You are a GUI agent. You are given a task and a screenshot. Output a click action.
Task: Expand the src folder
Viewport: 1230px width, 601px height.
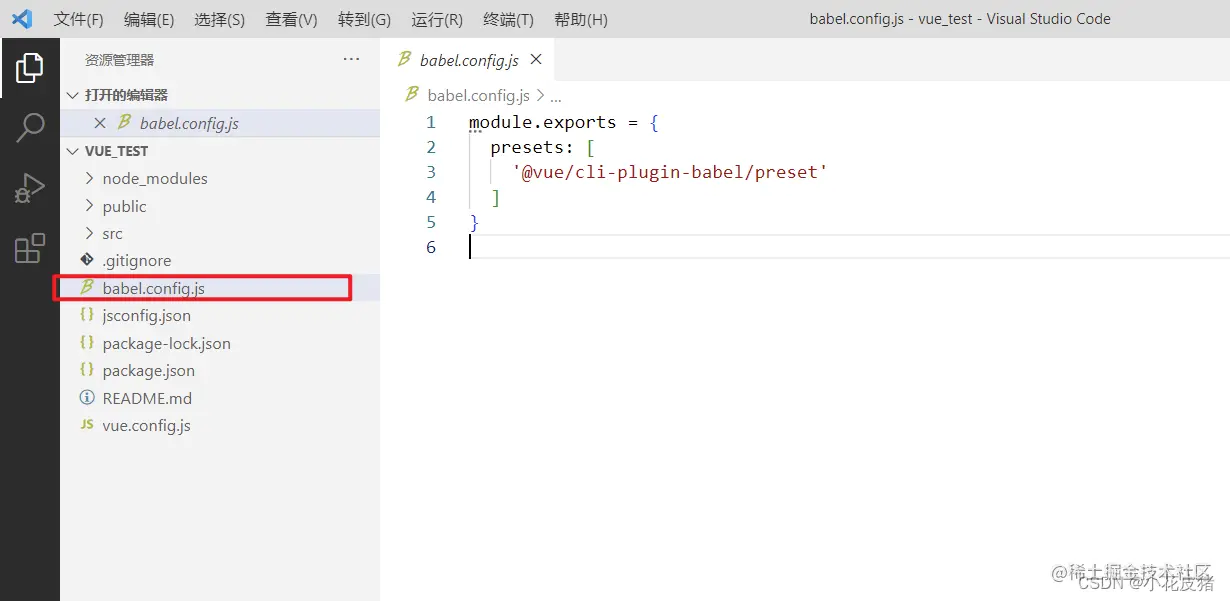click(x=89, y=233)
